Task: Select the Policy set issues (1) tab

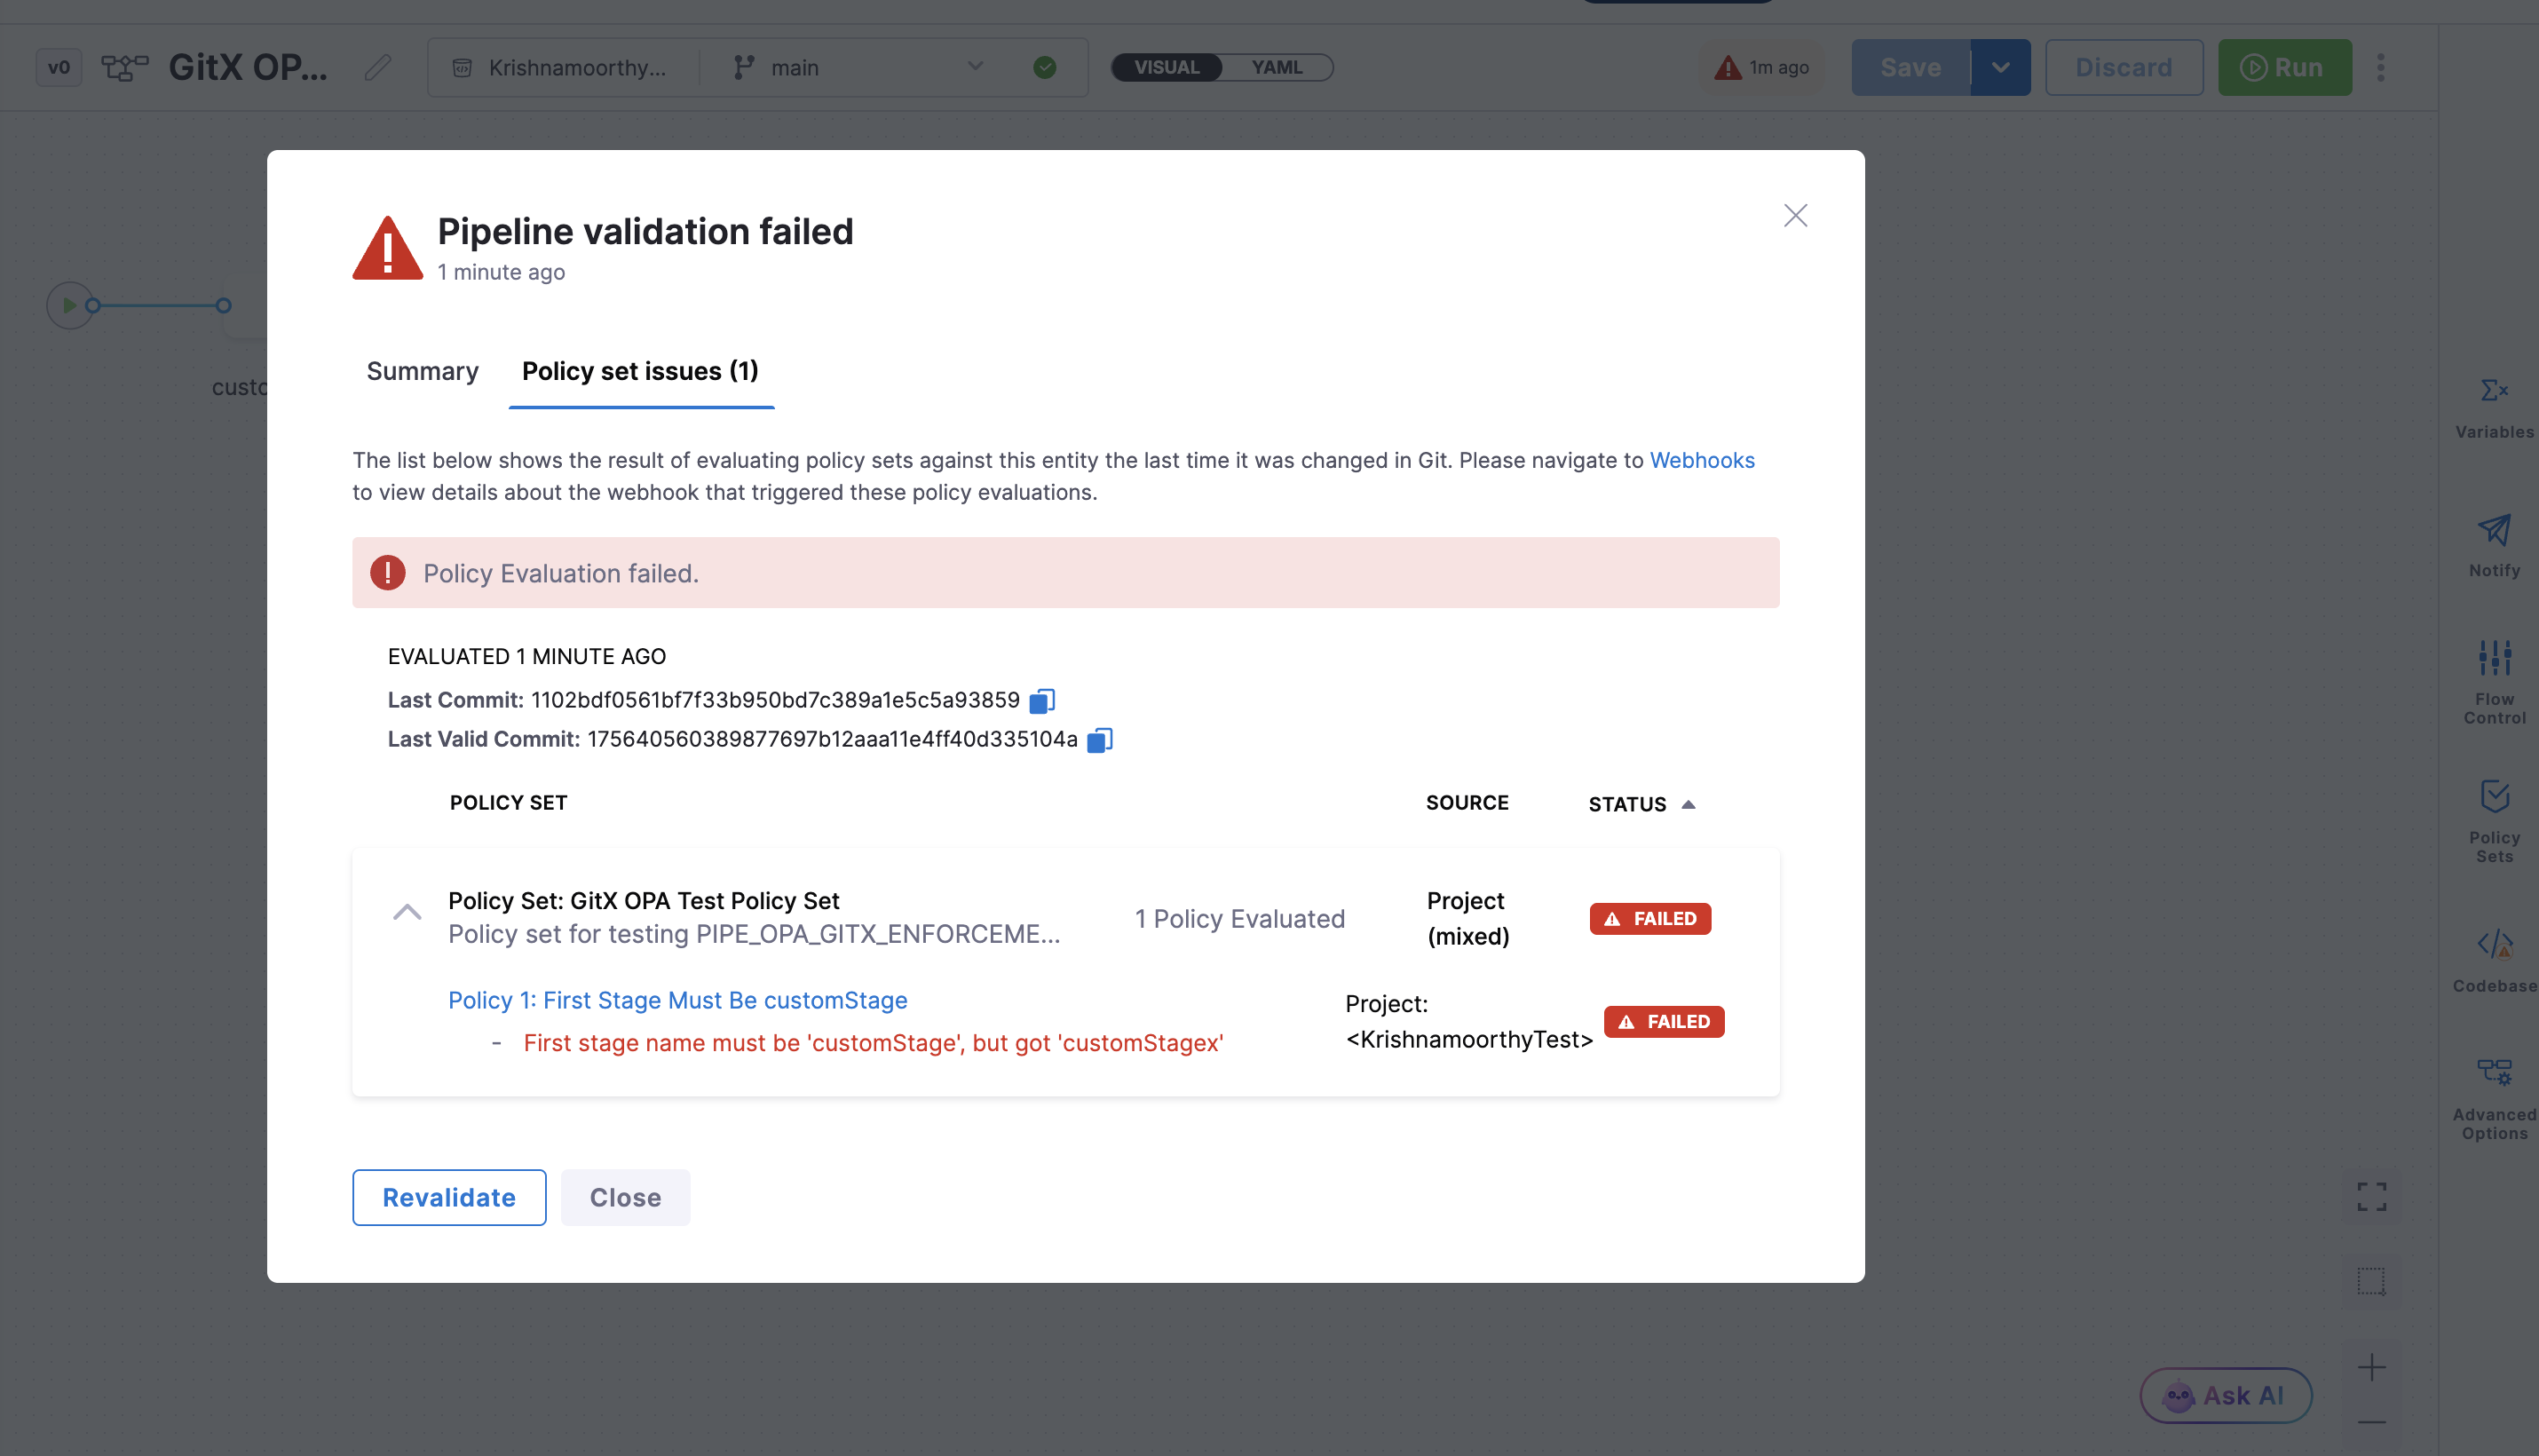Action: coord(640,371)
